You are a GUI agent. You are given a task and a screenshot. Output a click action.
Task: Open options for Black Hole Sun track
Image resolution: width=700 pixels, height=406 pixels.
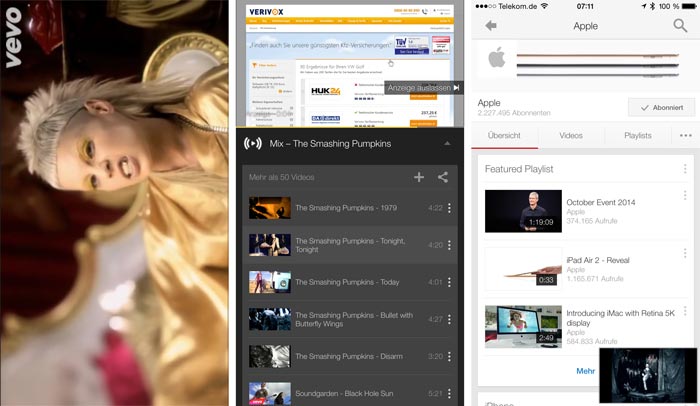449,393
